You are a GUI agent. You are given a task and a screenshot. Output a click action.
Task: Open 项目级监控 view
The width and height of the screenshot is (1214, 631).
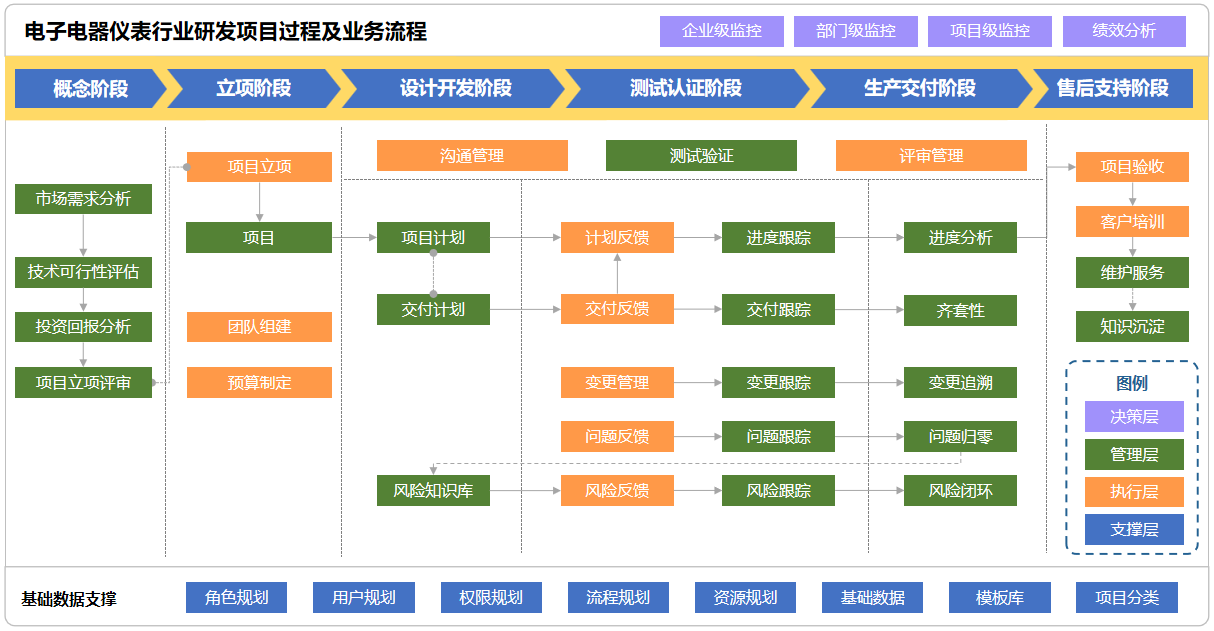point(990,31)
